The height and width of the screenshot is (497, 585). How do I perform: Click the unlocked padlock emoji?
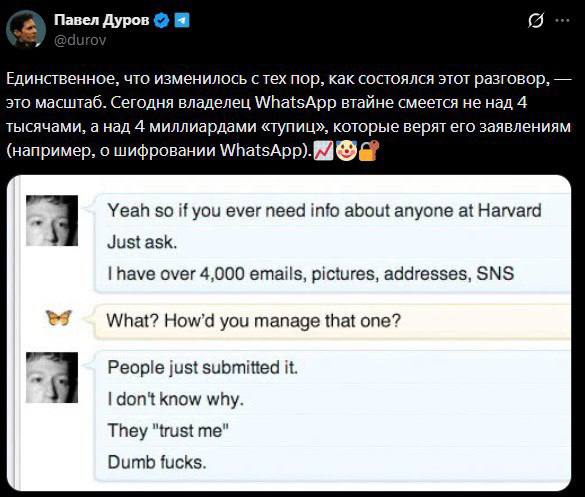tap(369, 151)
